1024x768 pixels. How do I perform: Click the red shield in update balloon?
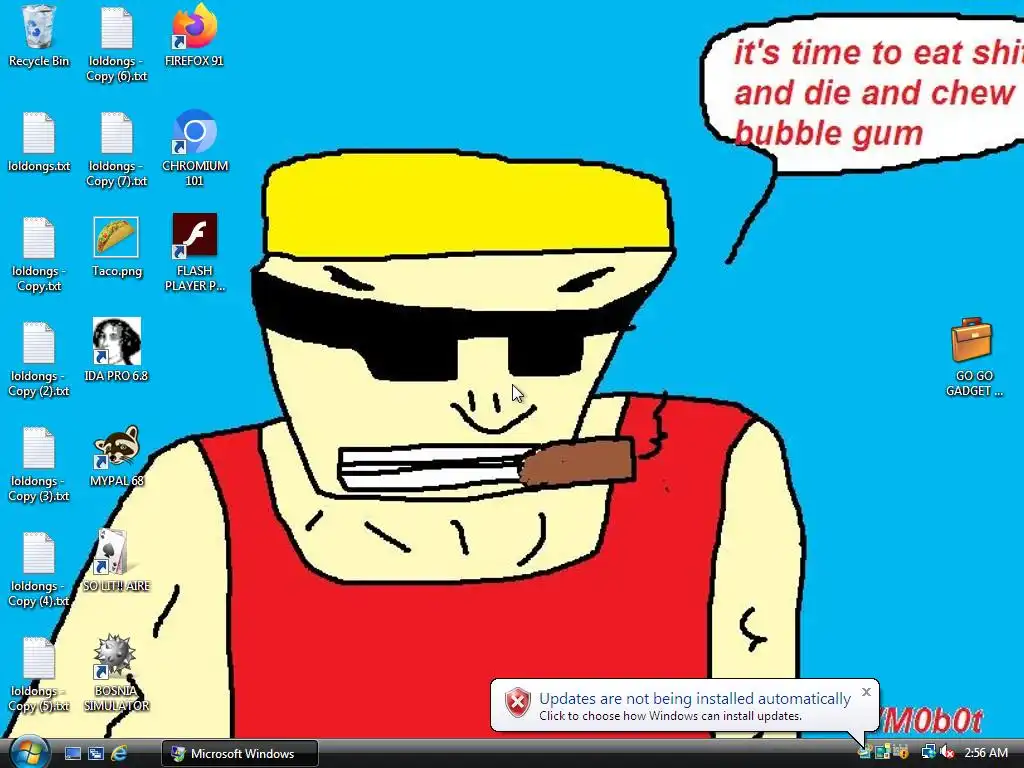click(518, 703)
